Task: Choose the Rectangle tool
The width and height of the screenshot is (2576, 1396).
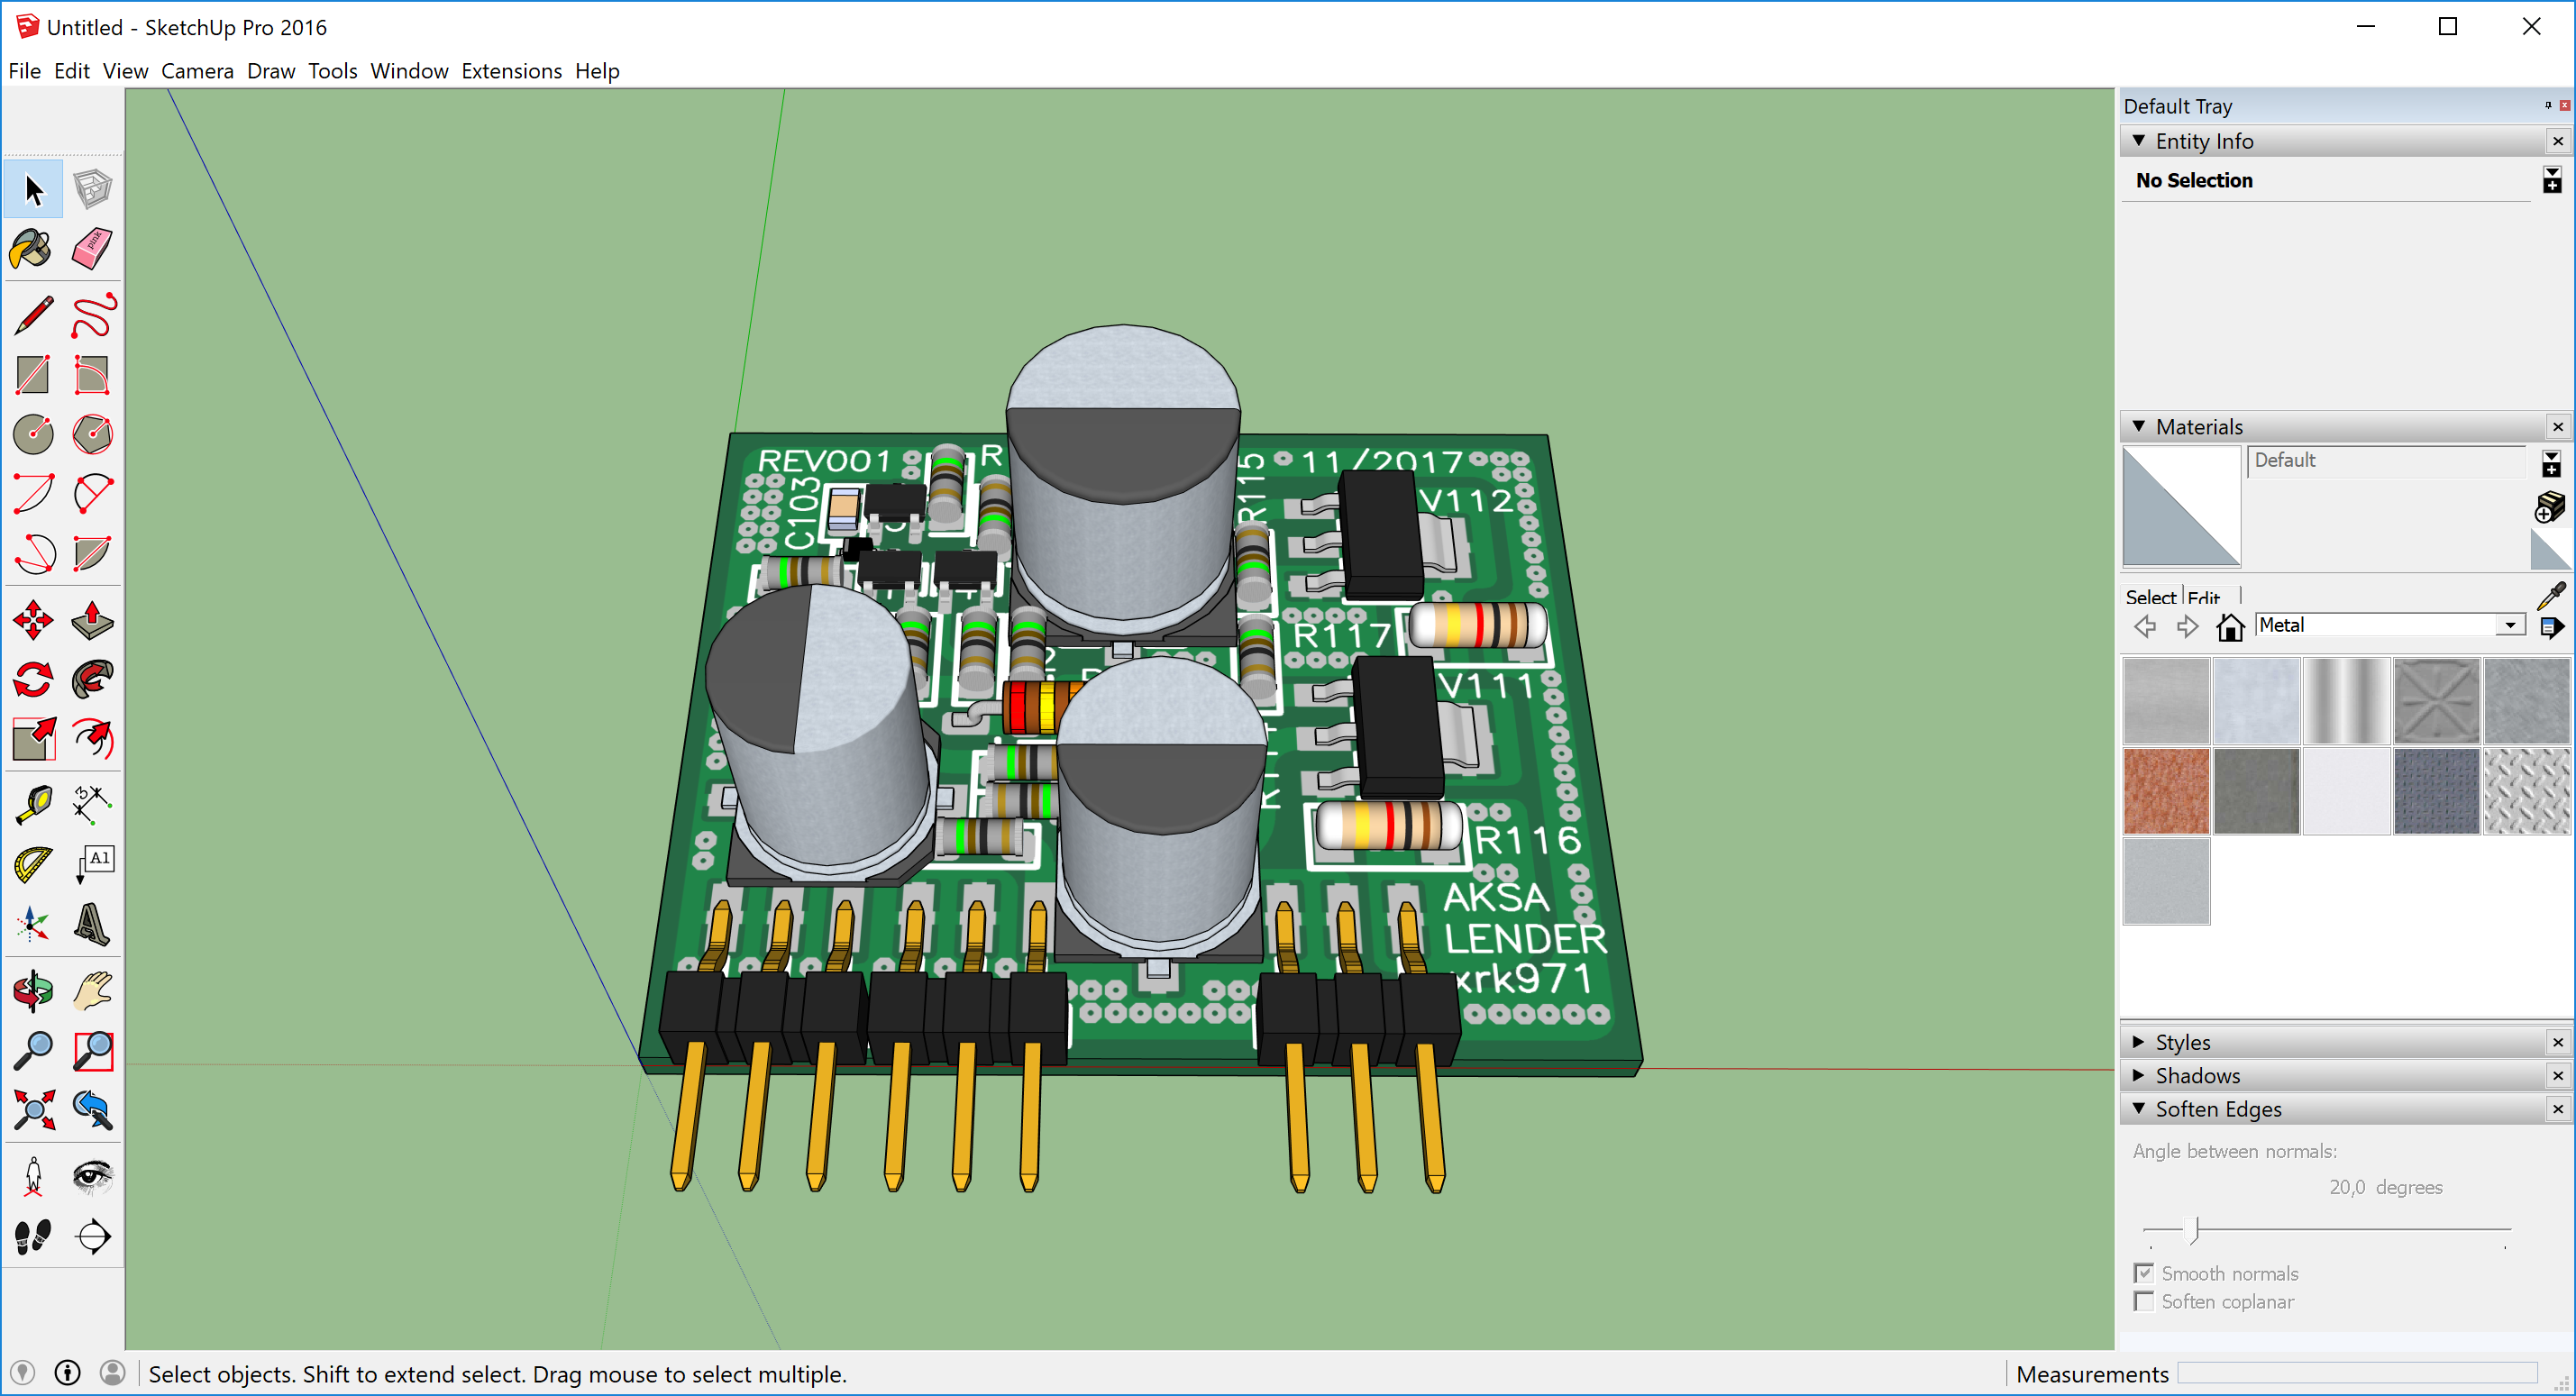Action: (x=33, y=375)
